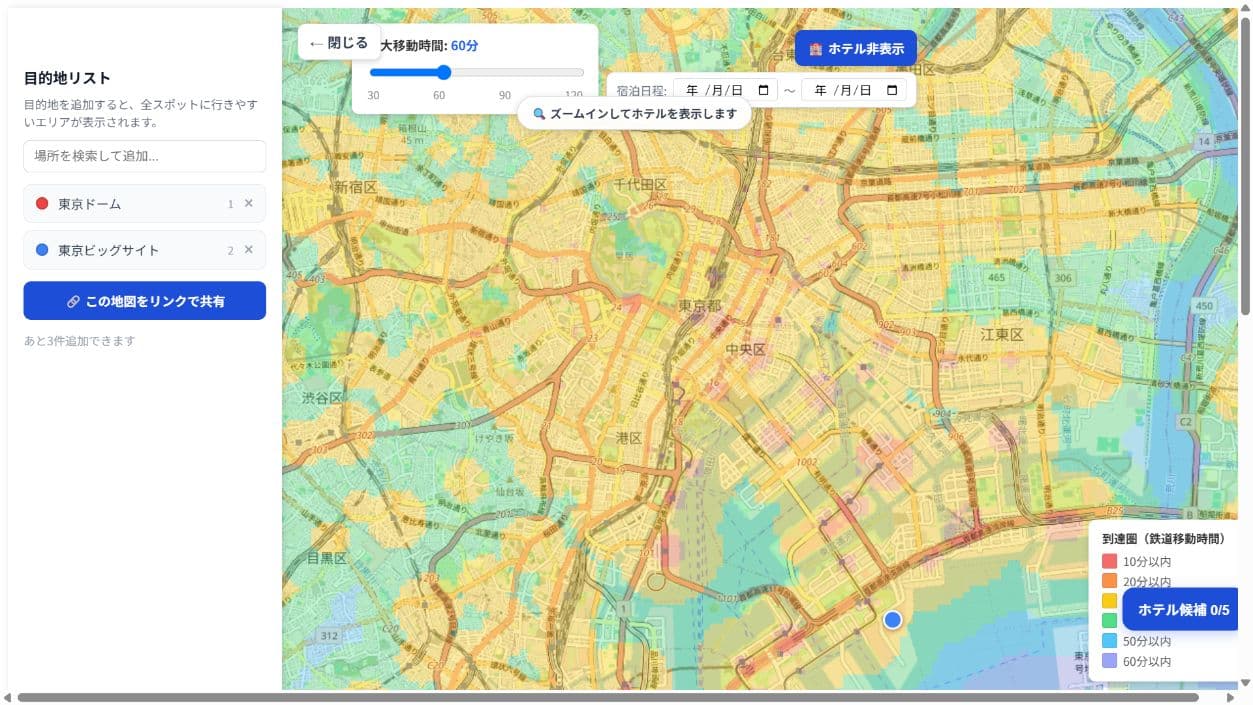1253x705 pixels.
Task: Click the 東京ビッグサイト list row
Action: click(145, 250)
